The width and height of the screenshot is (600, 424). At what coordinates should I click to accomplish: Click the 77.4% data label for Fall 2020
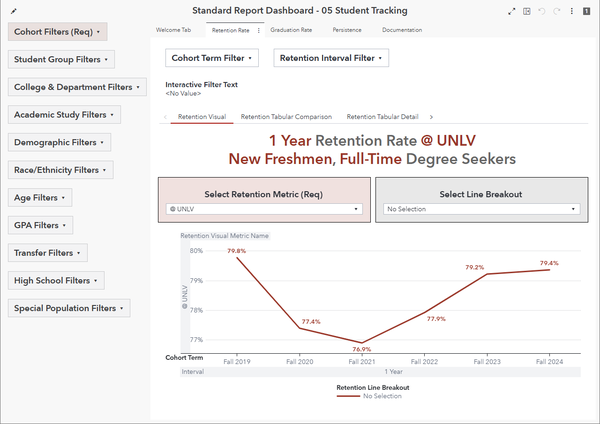pyautogui.click(x=311, y=322)
